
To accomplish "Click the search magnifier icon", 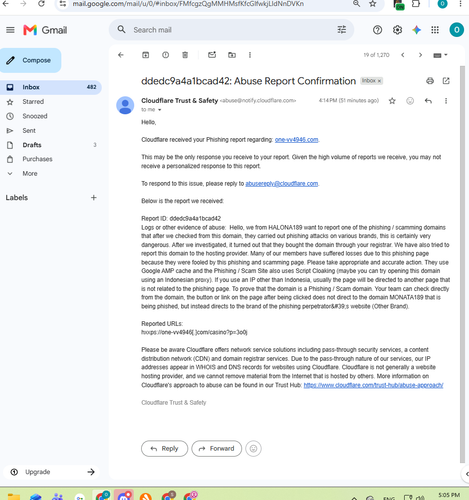I will [122, 30].
